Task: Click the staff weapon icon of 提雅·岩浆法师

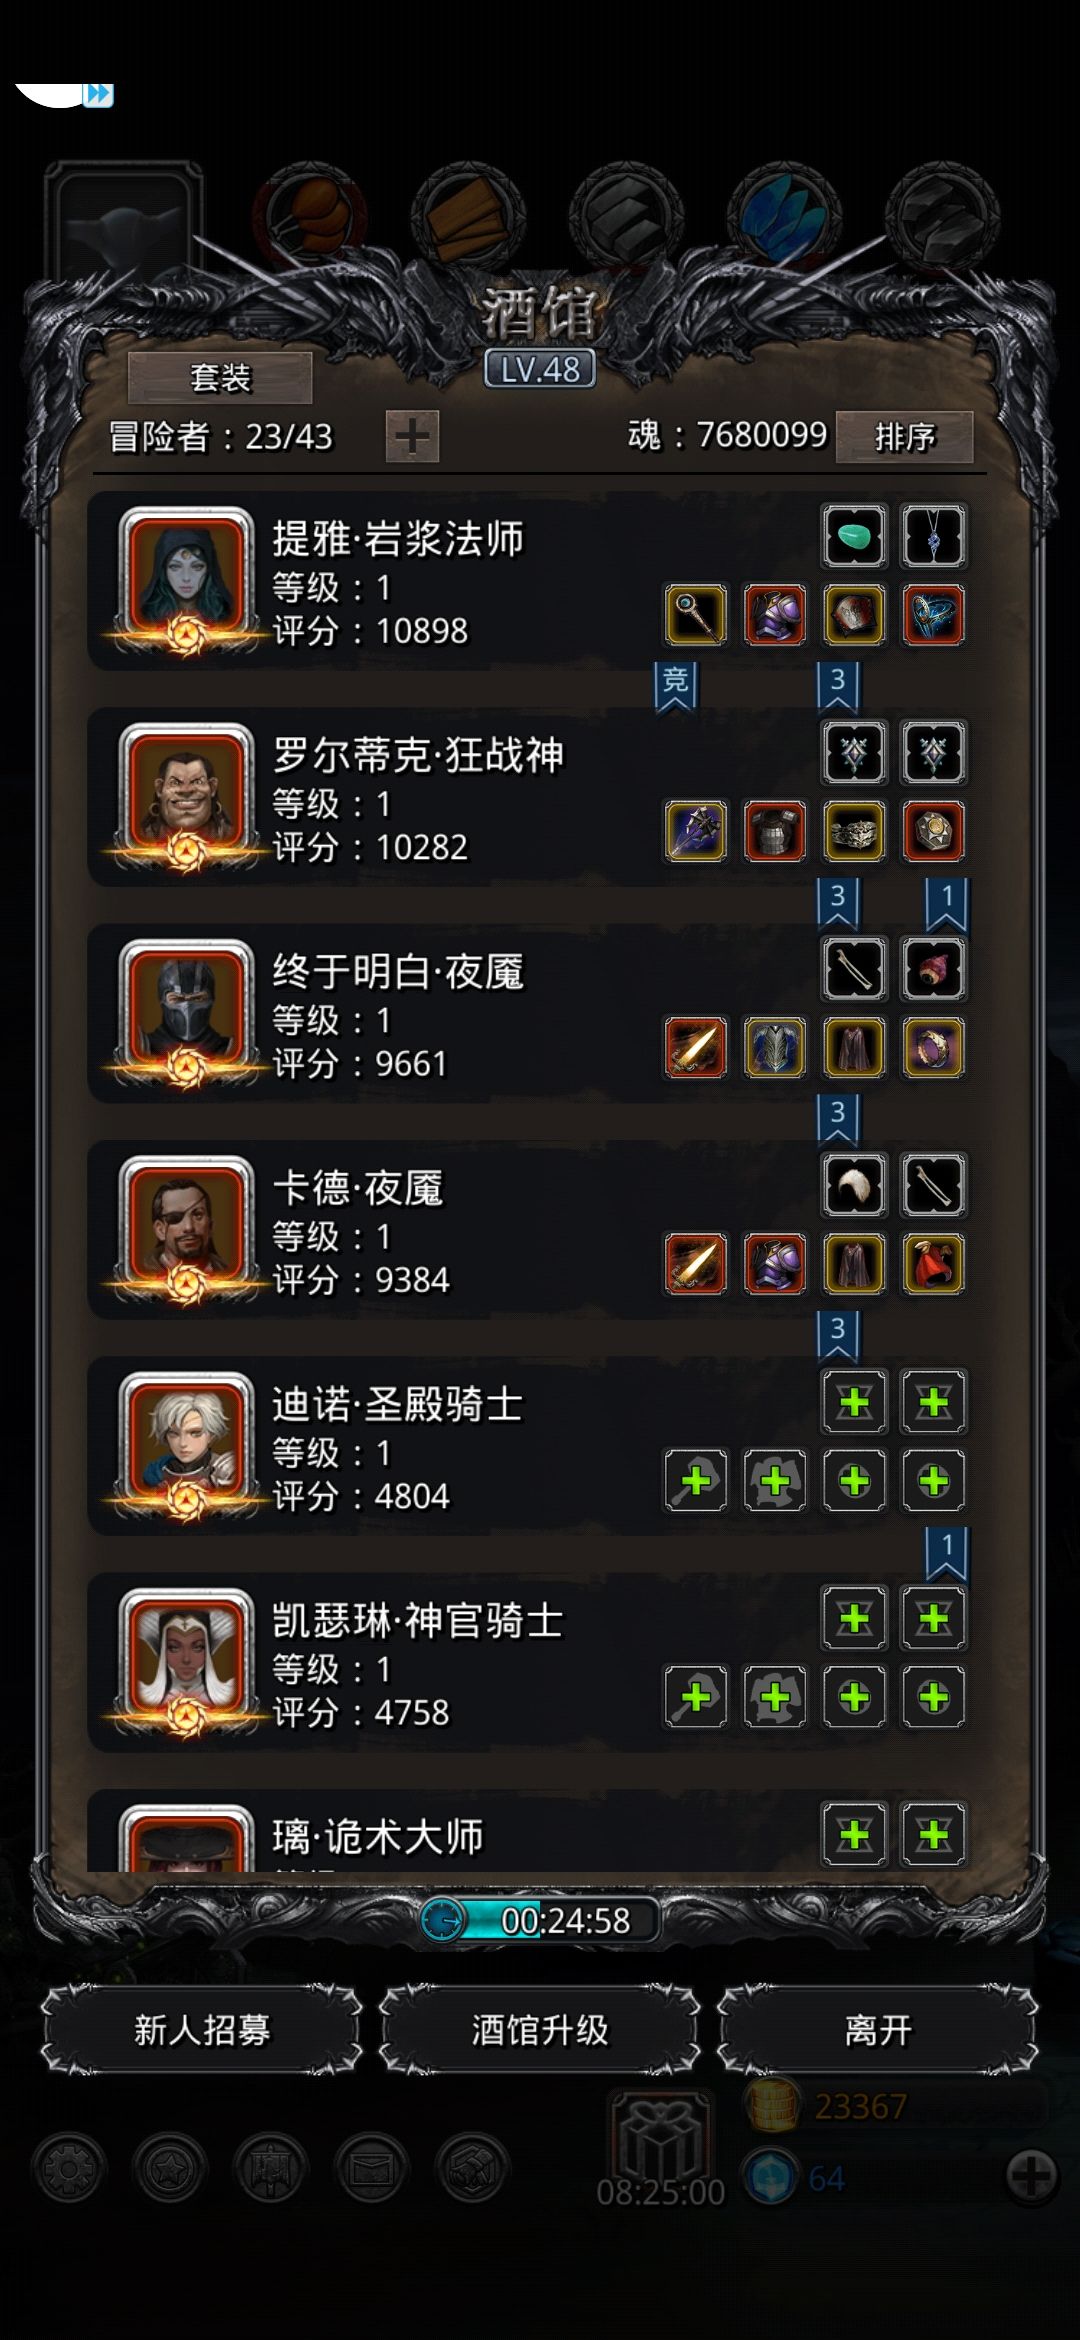Action: pos(695,615)
